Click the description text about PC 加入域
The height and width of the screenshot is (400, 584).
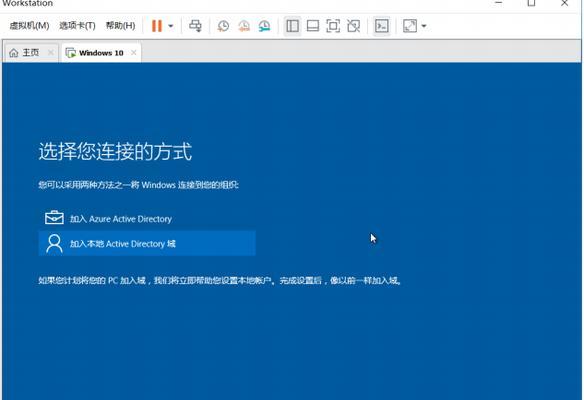(220, 280)
